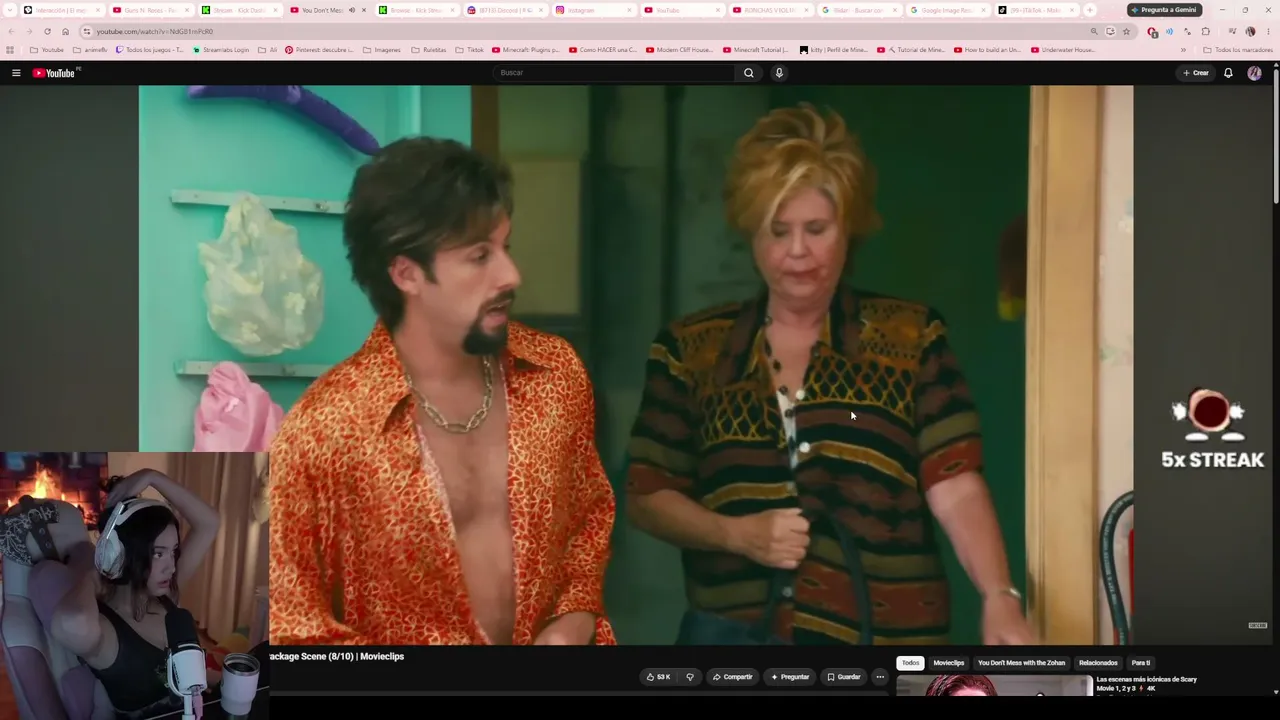Click the Preguntar ask button
The width and height of the screenshot is (1280, 720).
point(790,677)
